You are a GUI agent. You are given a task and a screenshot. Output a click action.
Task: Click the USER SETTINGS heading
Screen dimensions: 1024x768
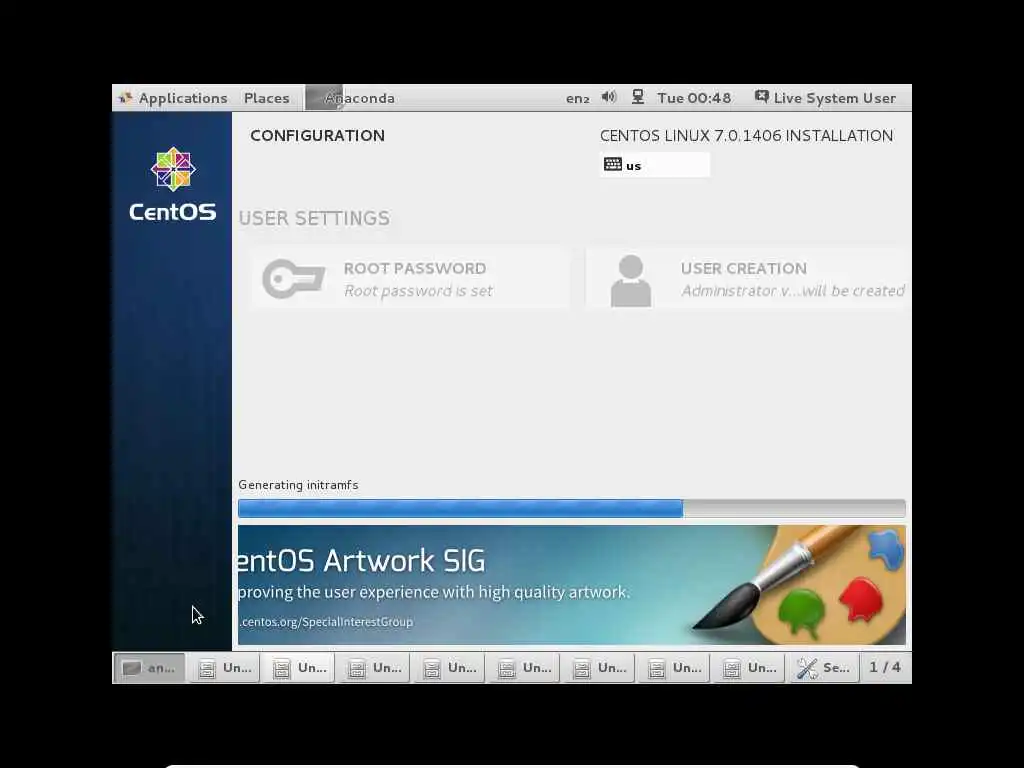pos(314,218)
